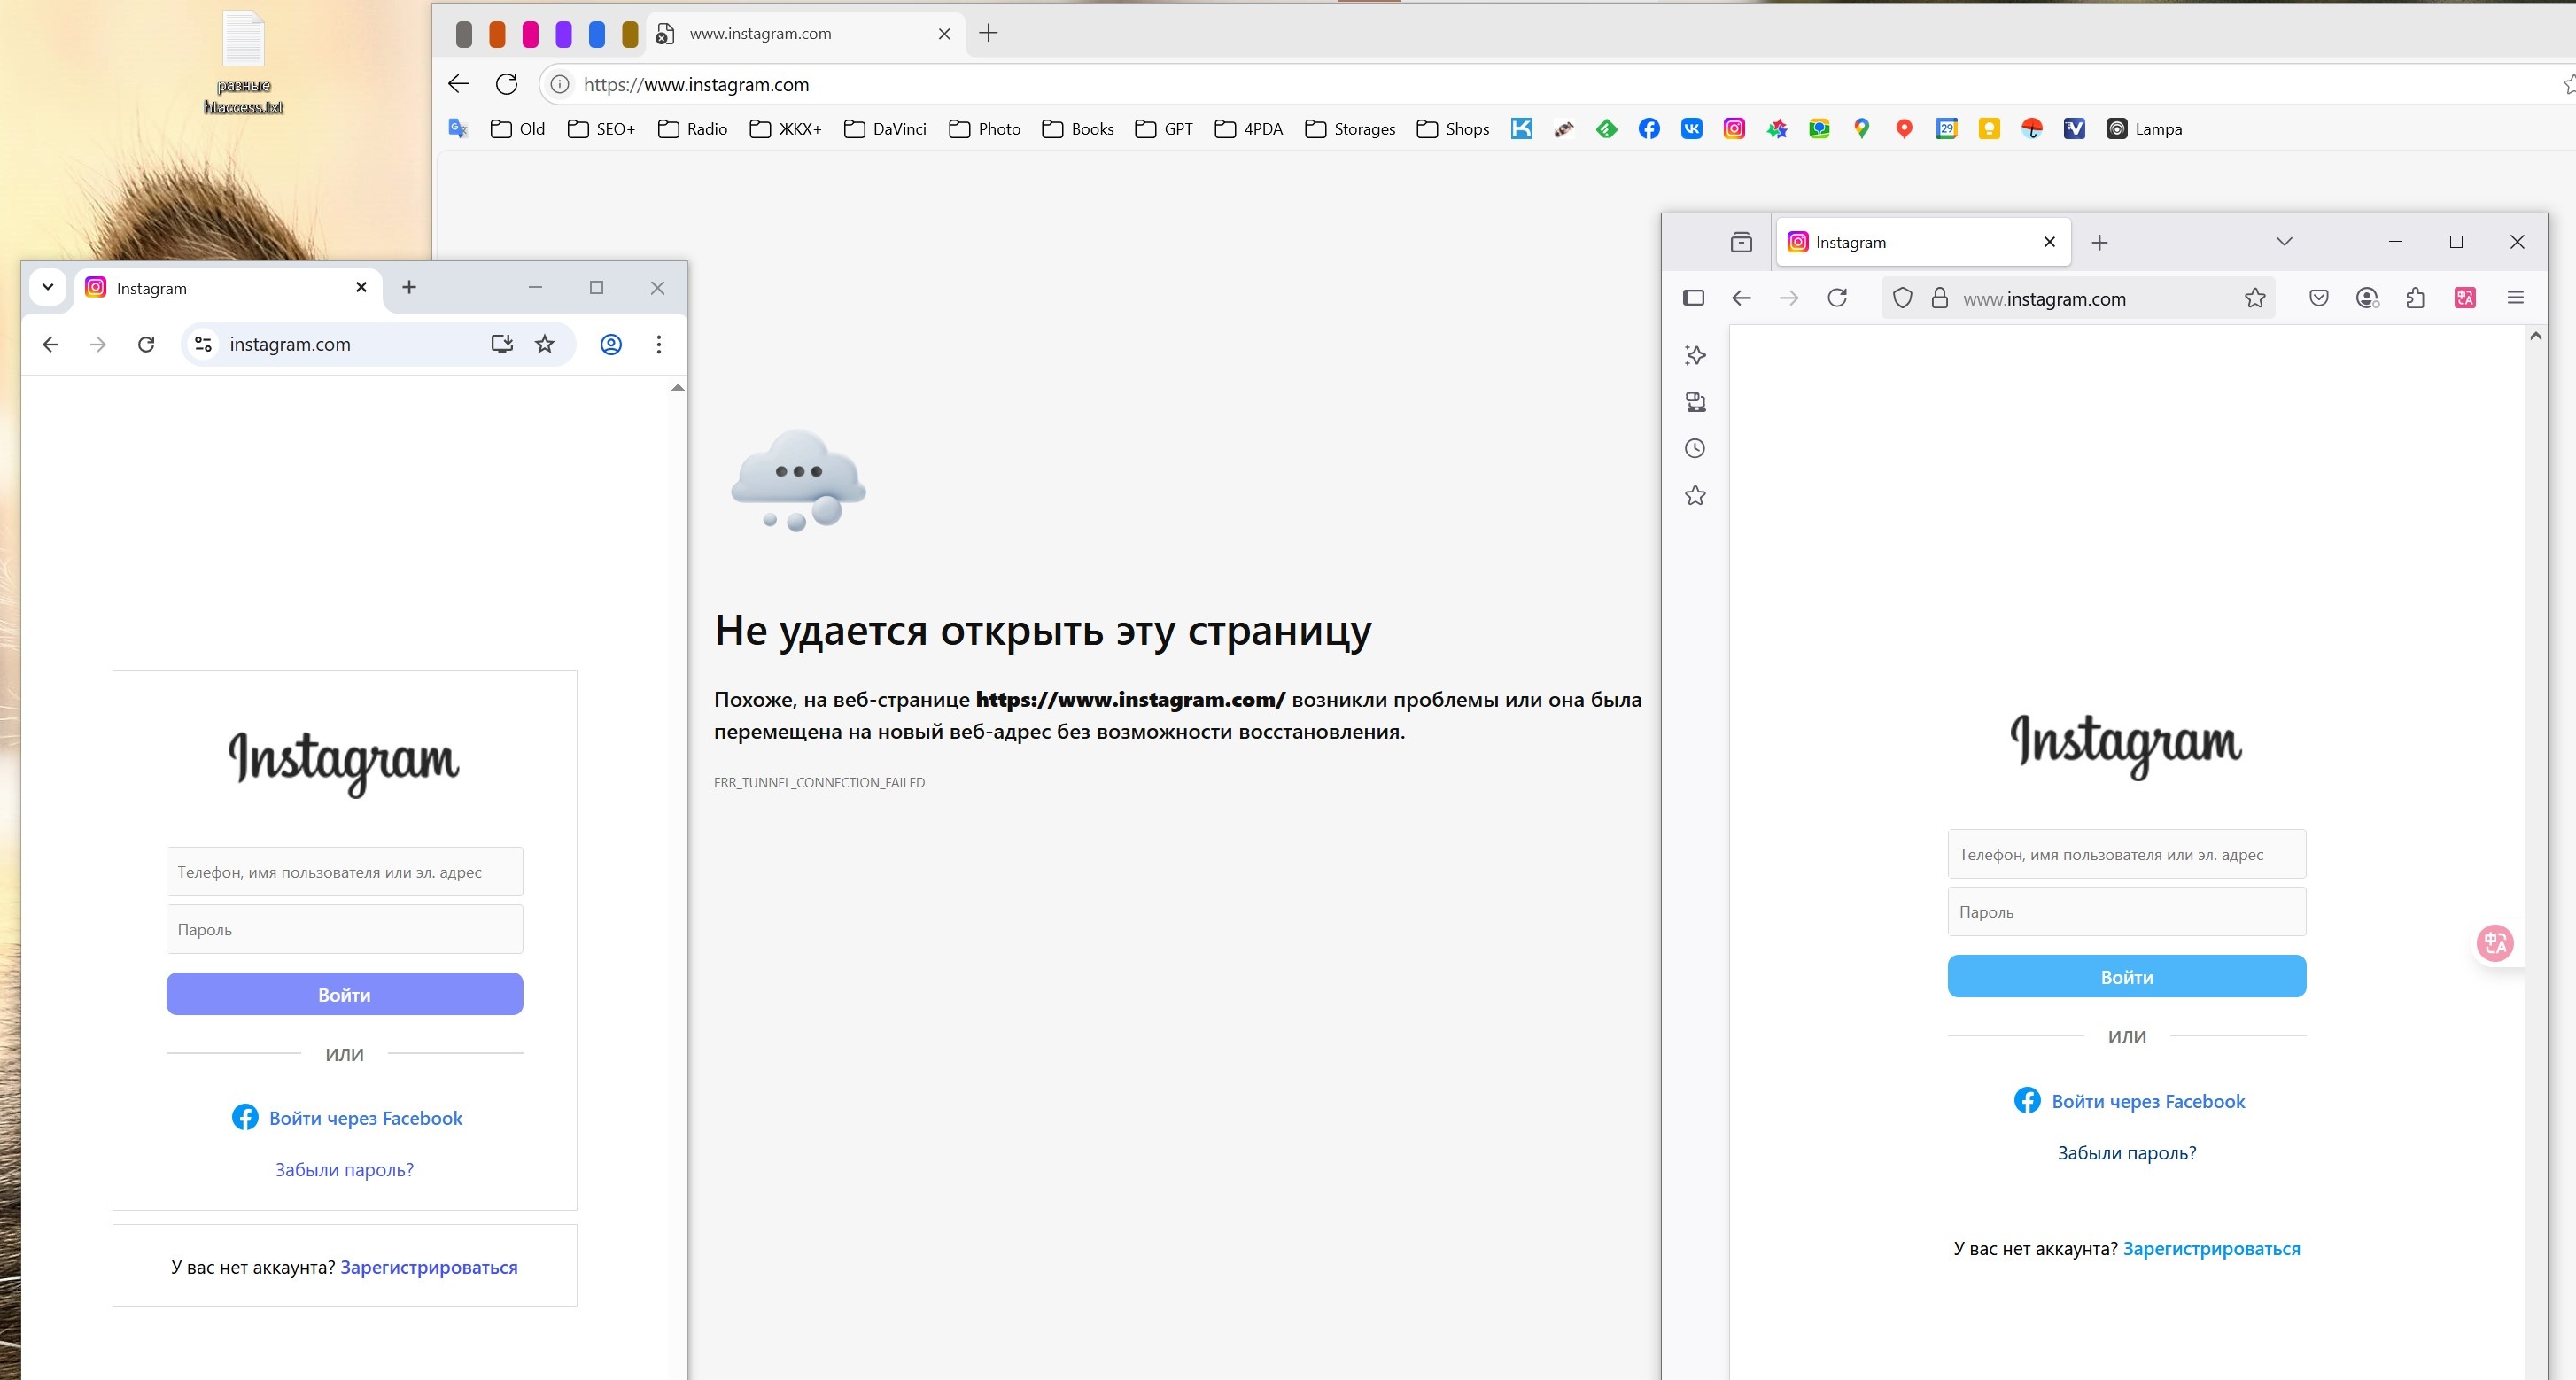The height and width of the screenshot is (1380, 2576).
Task: Select Instagram tab in Firefox window
Action: click(x=1922, y=242)
